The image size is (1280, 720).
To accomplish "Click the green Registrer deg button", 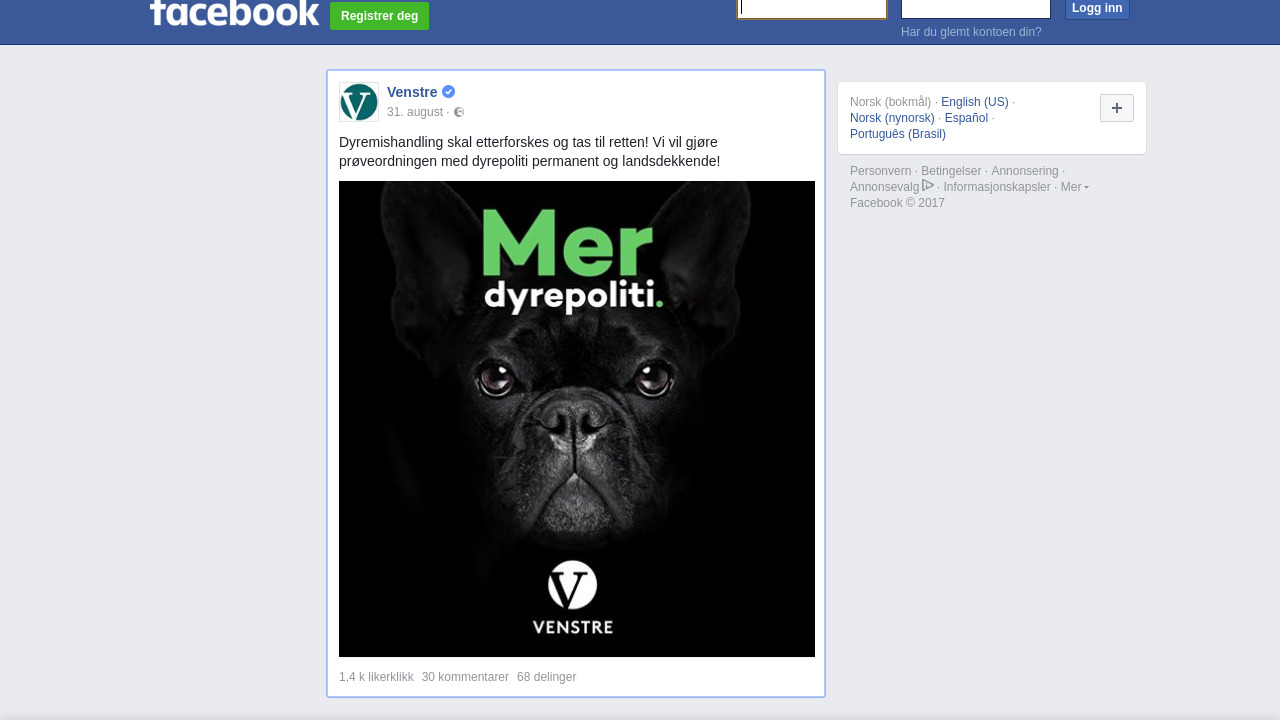I will click(379, 16).
